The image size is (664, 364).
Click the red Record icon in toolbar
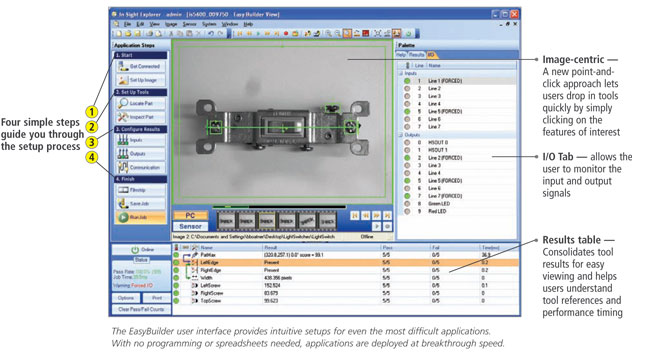[286, 33]
